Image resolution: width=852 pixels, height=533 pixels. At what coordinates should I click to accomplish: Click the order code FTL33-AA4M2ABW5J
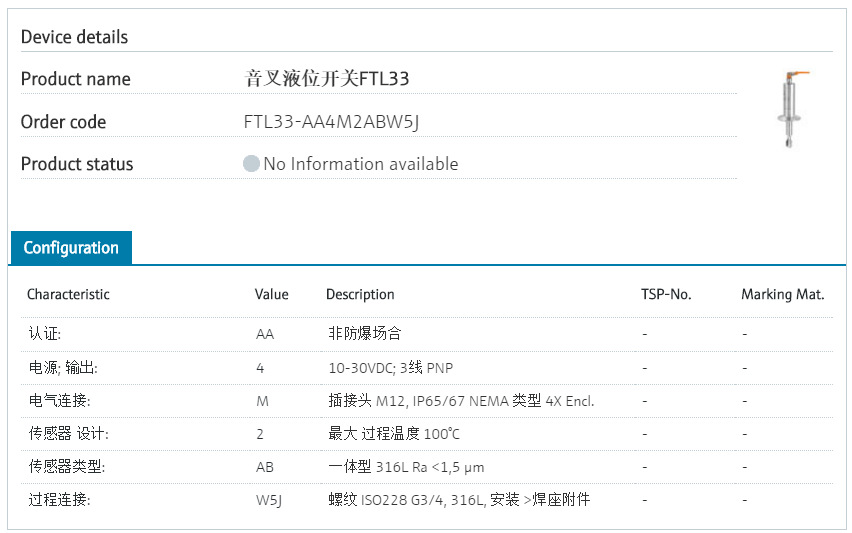click(x=331, y=122)
